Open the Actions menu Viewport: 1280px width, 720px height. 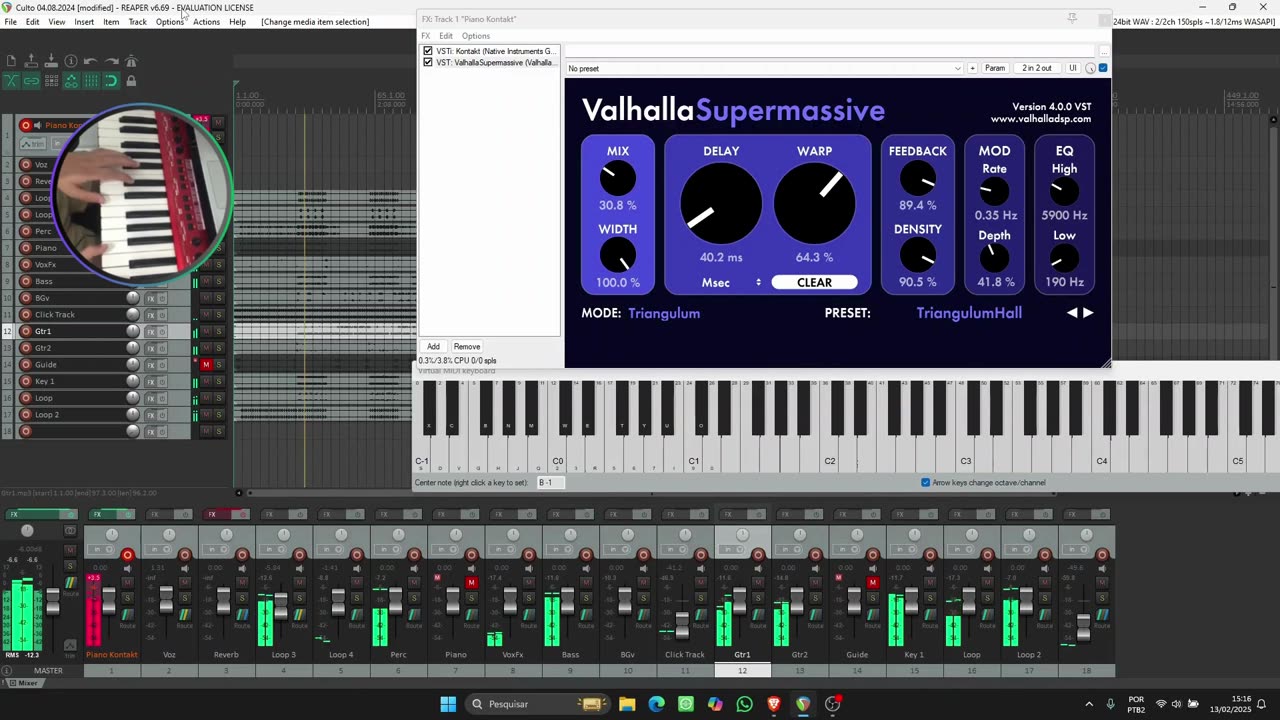pyautogui.click(x=206, y=22)
